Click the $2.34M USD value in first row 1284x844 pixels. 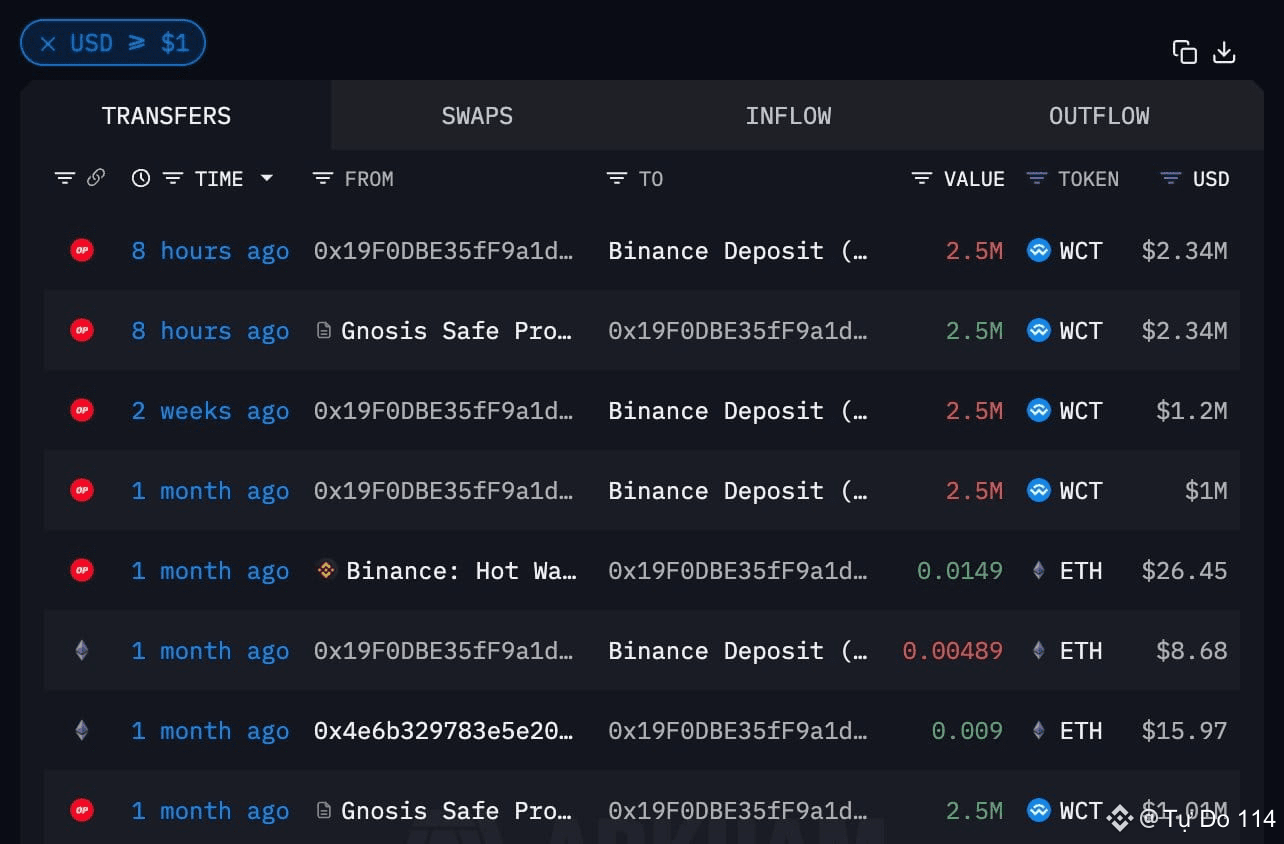point(1184,251)
